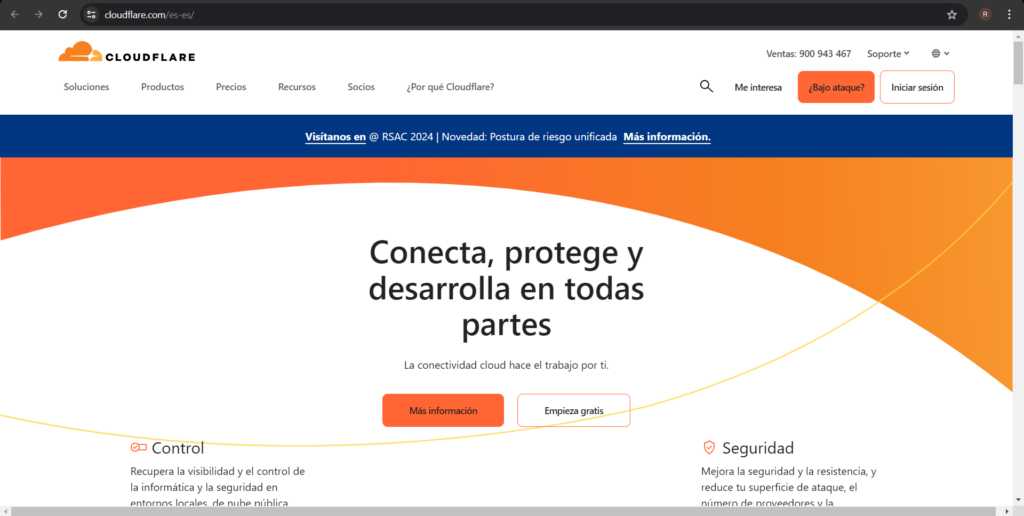The height and width of the screenshot is (516, 1024).
Task: Open the Chrome profile avatar
Action: pyautogui.click(x=985, y=14)
